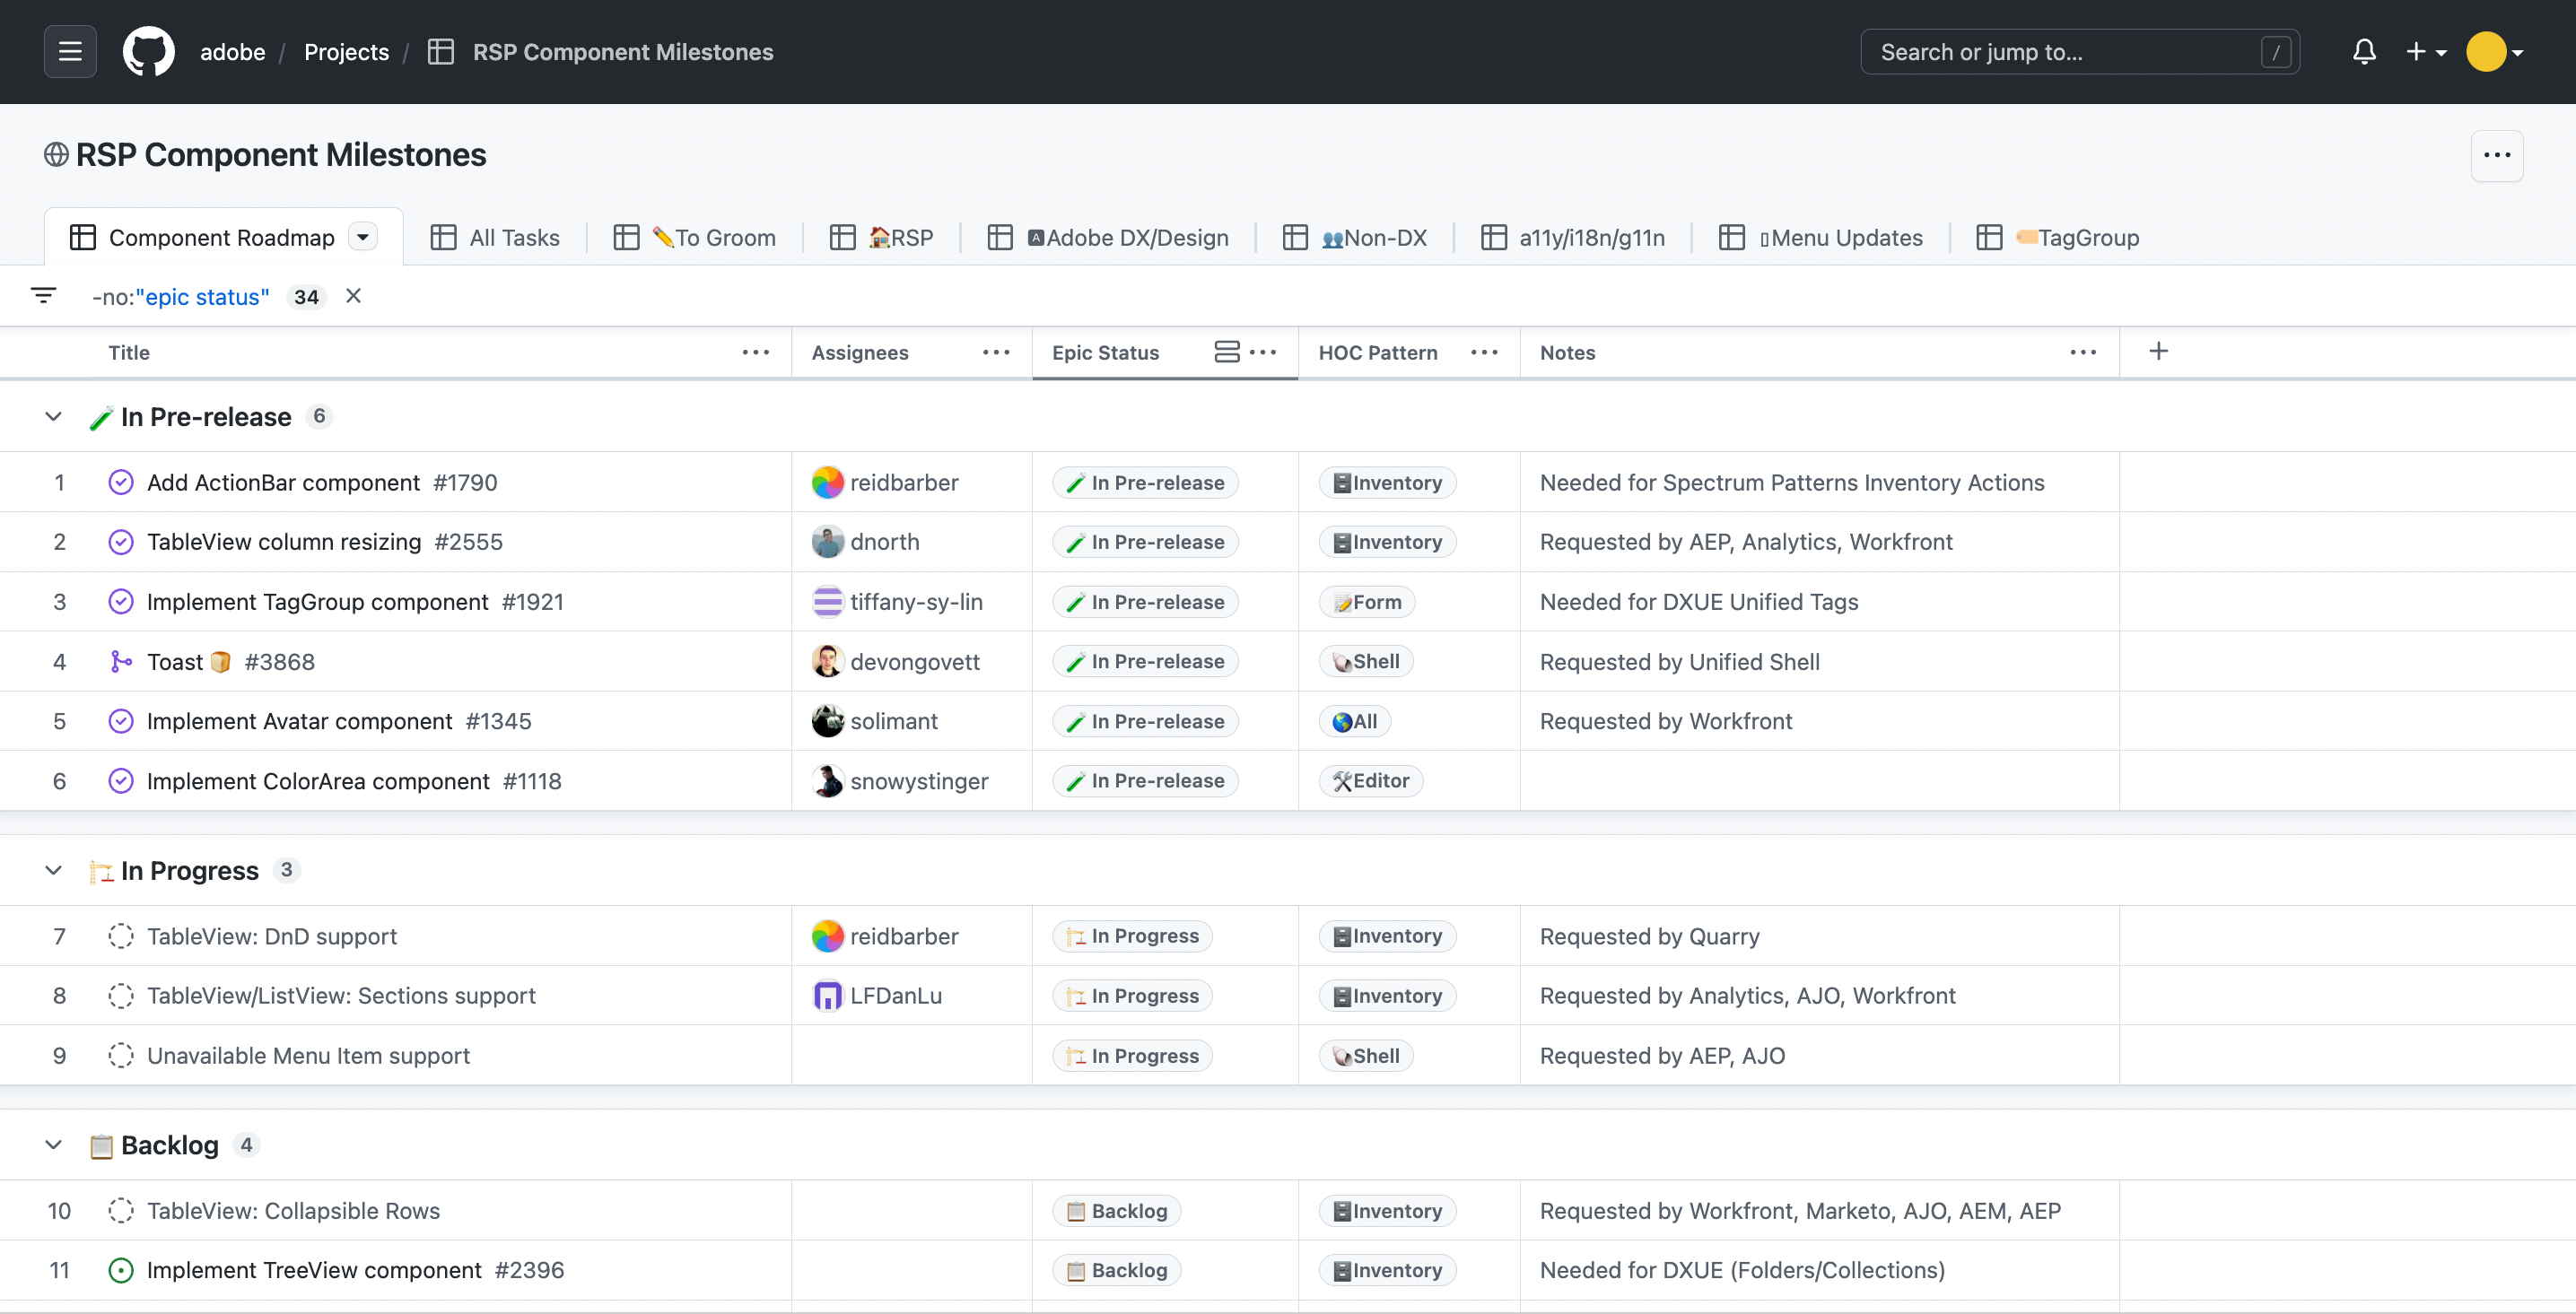Open Component Roadmap view dropdown arrow
Viewport: 2576px width, 1314px height.
pyautogui.click(x=363, y=237)
